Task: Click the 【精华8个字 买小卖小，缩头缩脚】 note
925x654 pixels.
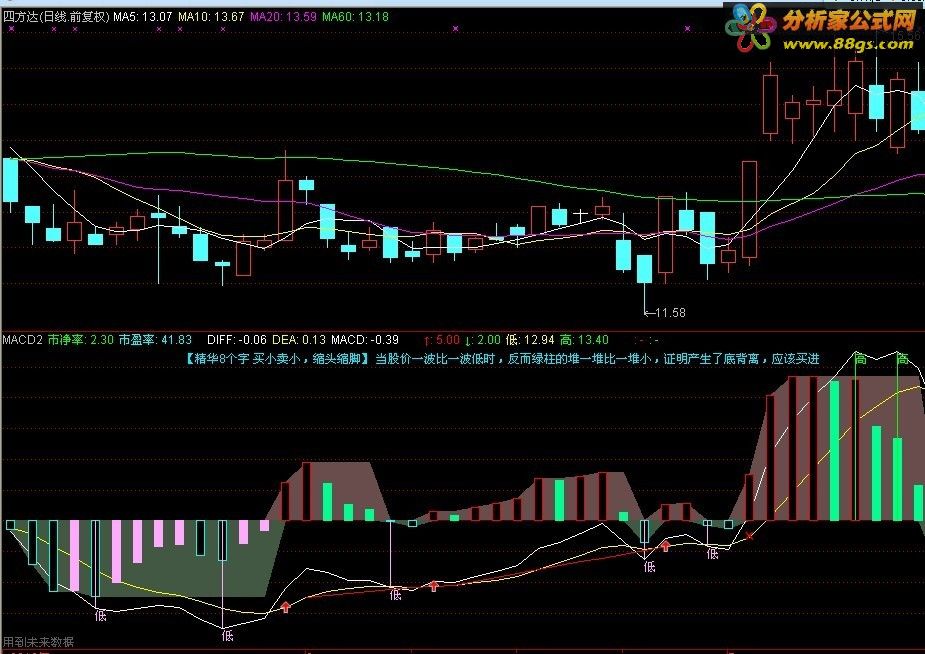Action: 277,359
